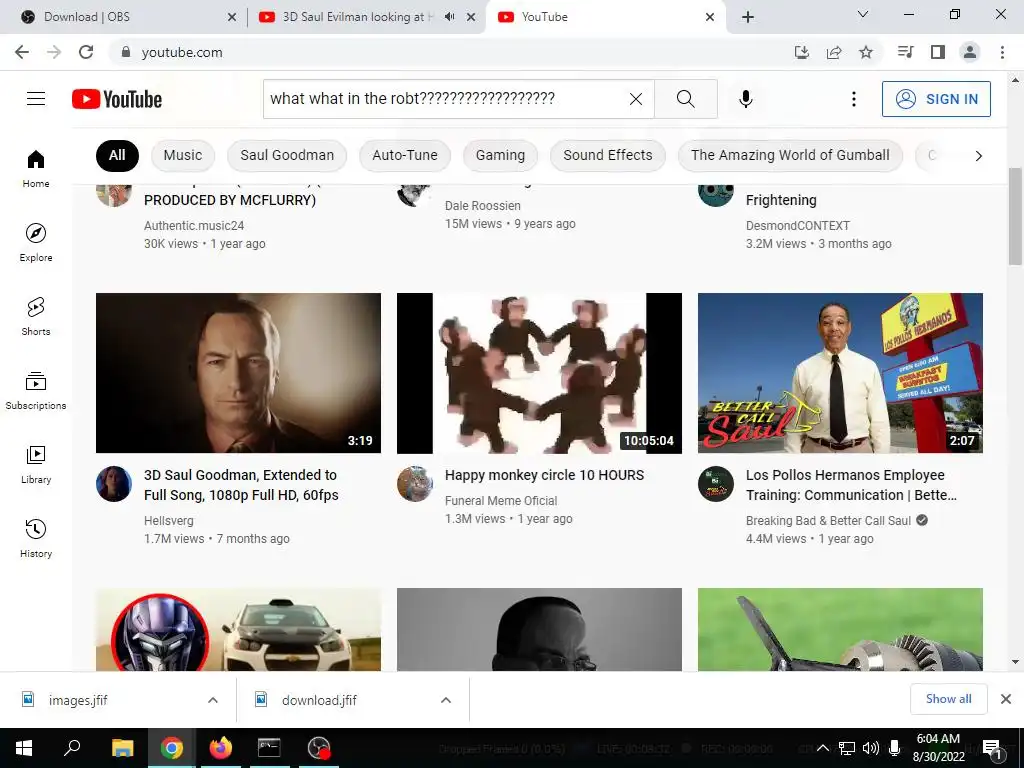The image size is (1024, 768).
Task: Go to Home in sidebar
Action: coord(36,168)
